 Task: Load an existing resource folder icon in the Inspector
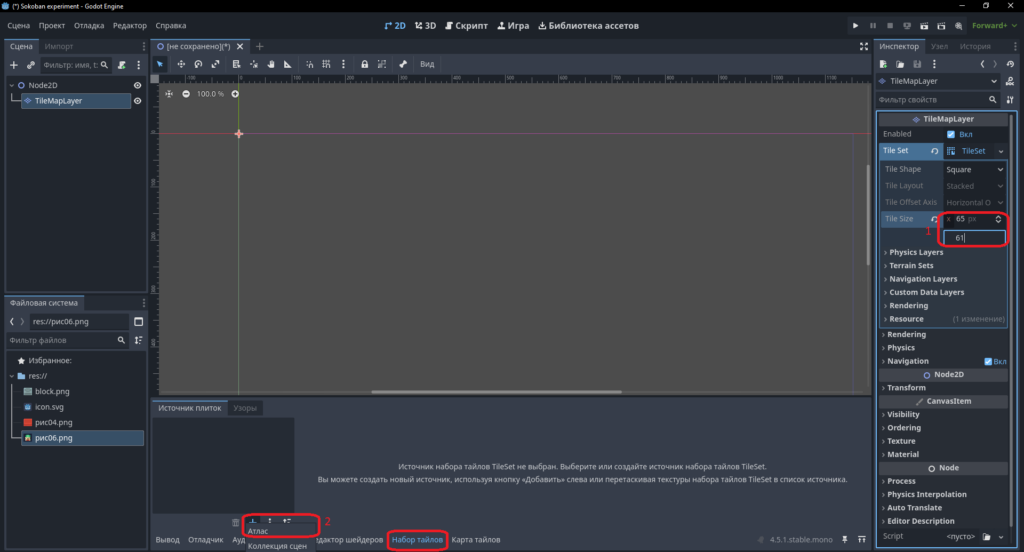[x=900, y=64]
